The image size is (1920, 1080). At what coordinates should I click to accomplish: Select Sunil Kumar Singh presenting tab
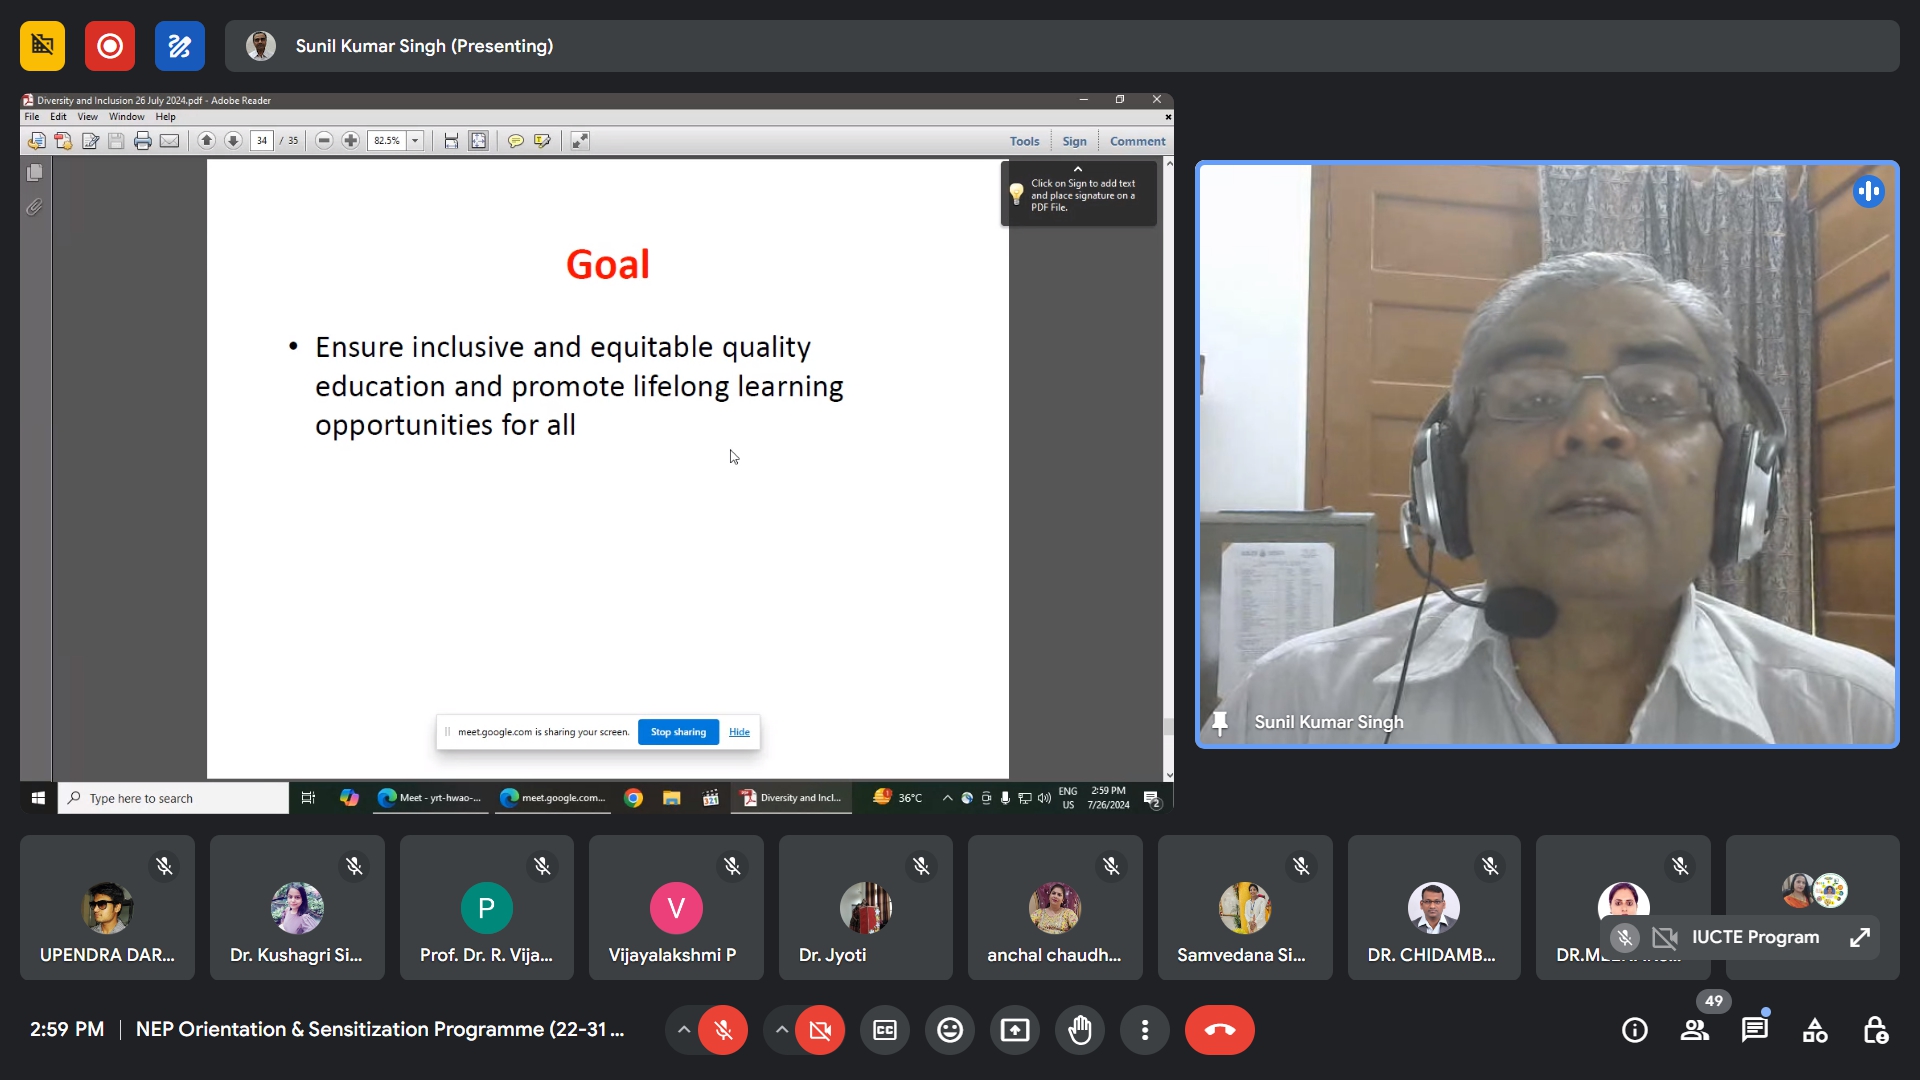424,46
